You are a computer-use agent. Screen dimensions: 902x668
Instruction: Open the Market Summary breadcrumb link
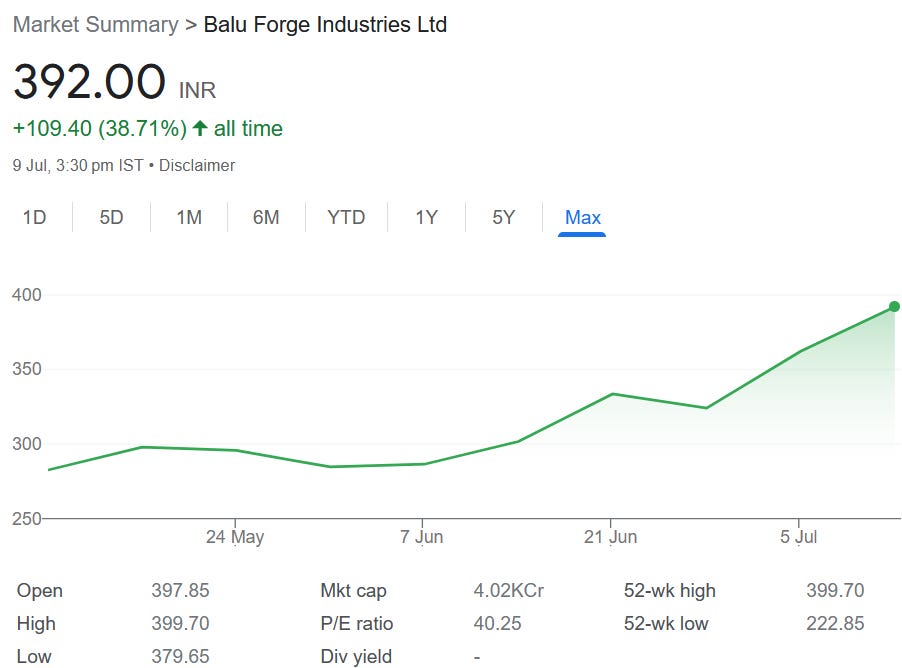pyautogui.click(x=95, y=25)
